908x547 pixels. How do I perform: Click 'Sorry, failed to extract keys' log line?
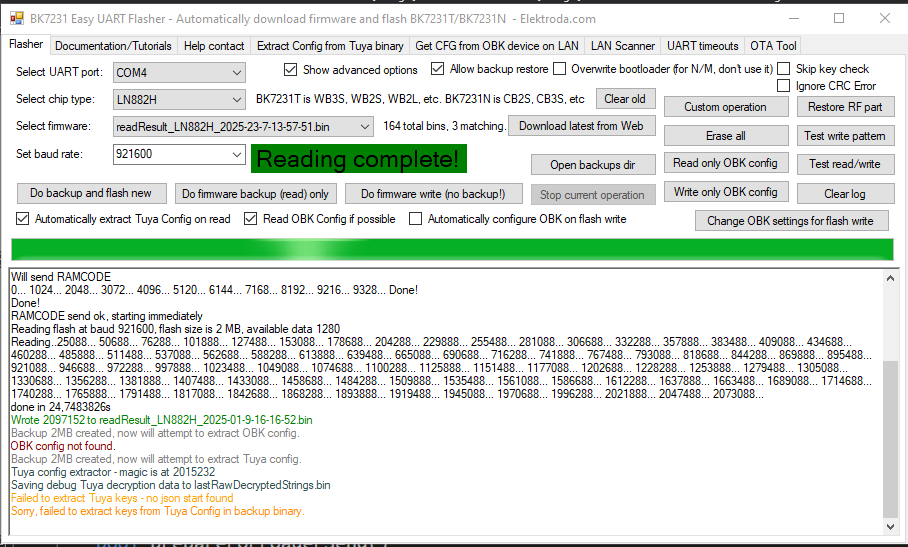point(158,511)
